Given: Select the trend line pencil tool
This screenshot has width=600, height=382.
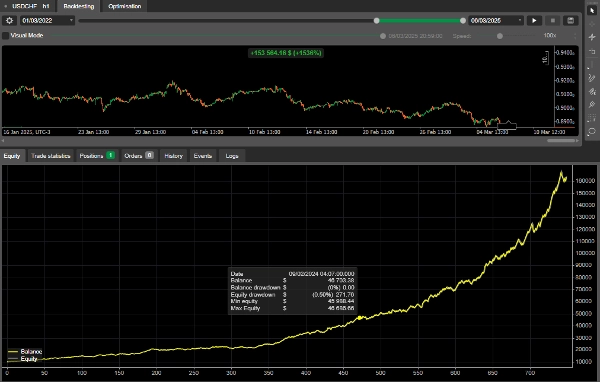Looking at the screenshot, I should tap(592, 78).
